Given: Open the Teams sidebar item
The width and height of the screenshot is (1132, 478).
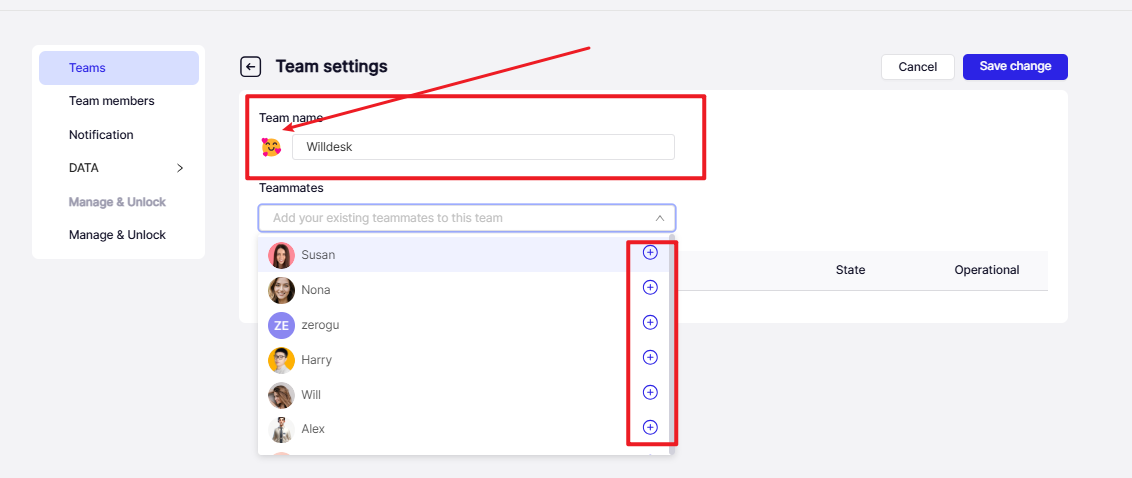Looking at the screenshot, I should [119, 68].
